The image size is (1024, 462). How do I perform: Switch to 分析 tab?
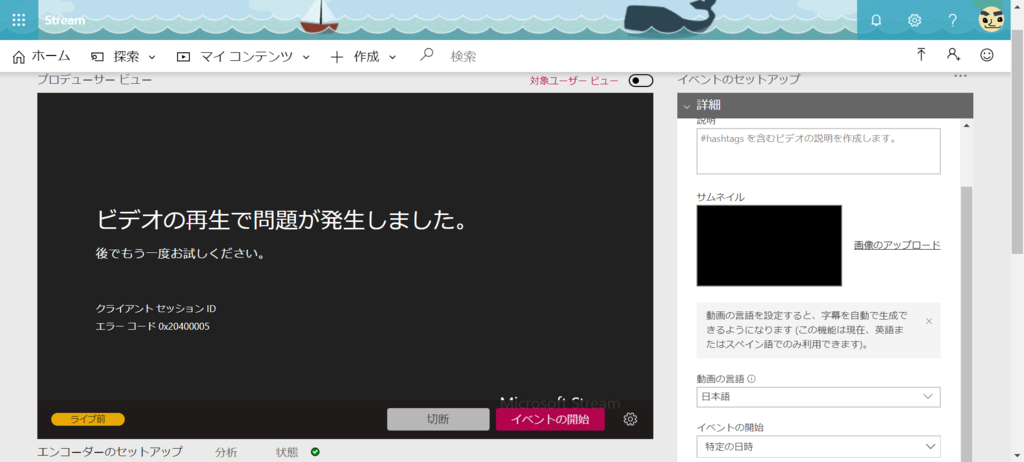pyautogui.click(x=226, y=452)
